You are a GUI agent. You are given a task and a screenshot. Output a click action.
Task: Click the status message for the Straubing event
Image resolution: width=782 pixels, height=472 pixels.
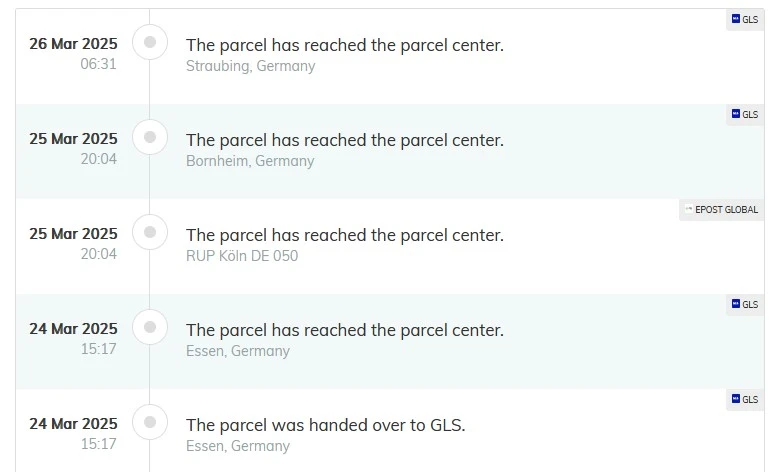345,45
